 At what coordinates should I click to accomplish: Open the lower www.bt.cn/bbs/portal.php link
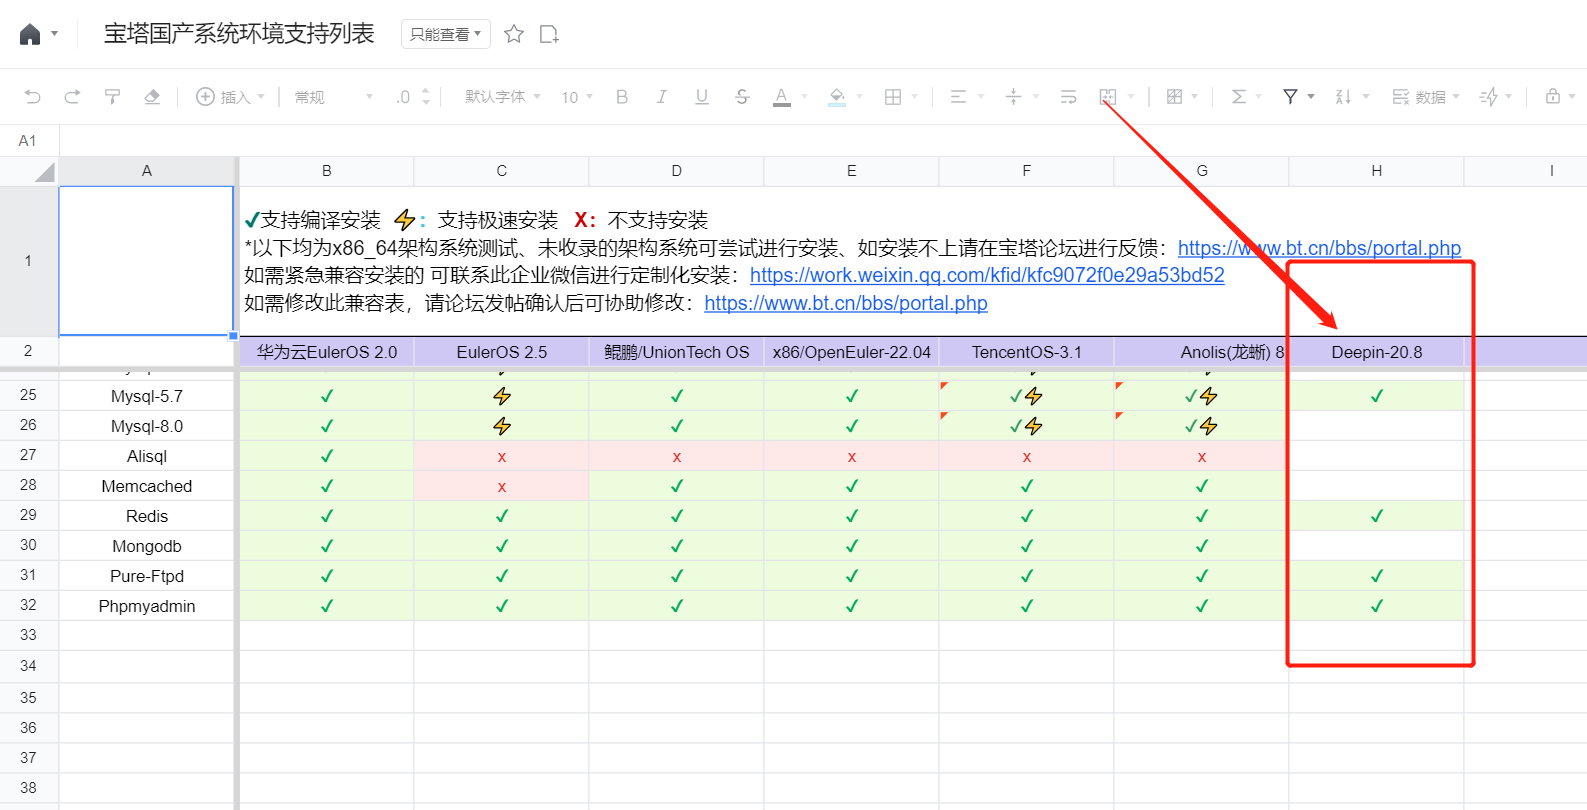coord(846,303)
